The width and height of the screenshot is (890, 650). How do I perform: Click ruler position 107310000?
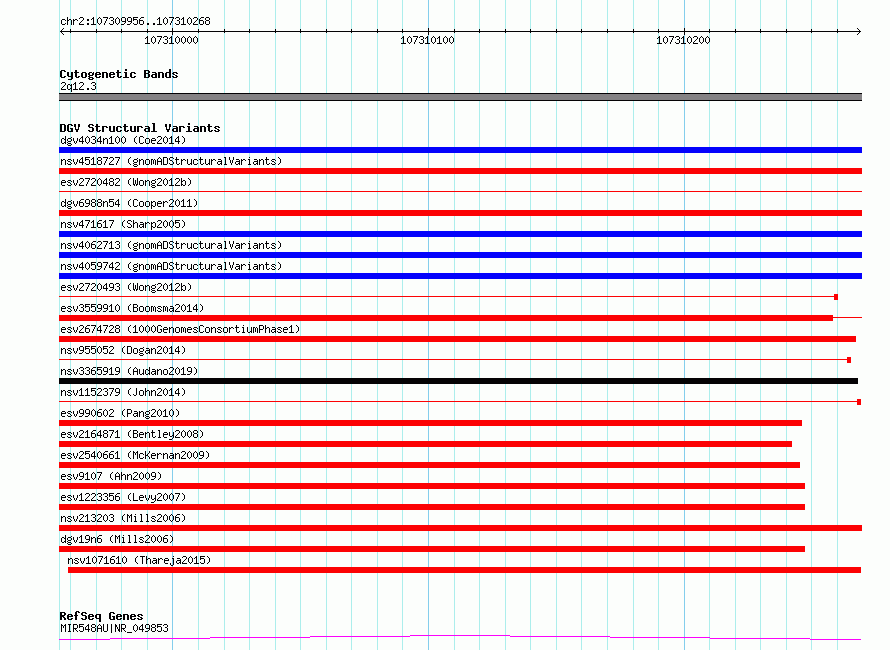coord(171,40)
